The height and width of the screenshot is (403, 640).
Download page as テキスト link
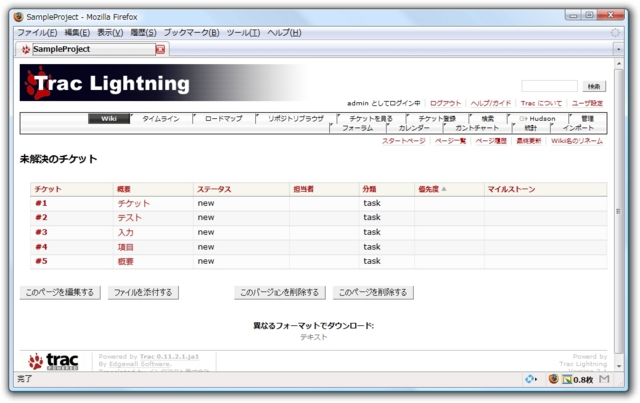pyautogui.click(x=313, y=337)
